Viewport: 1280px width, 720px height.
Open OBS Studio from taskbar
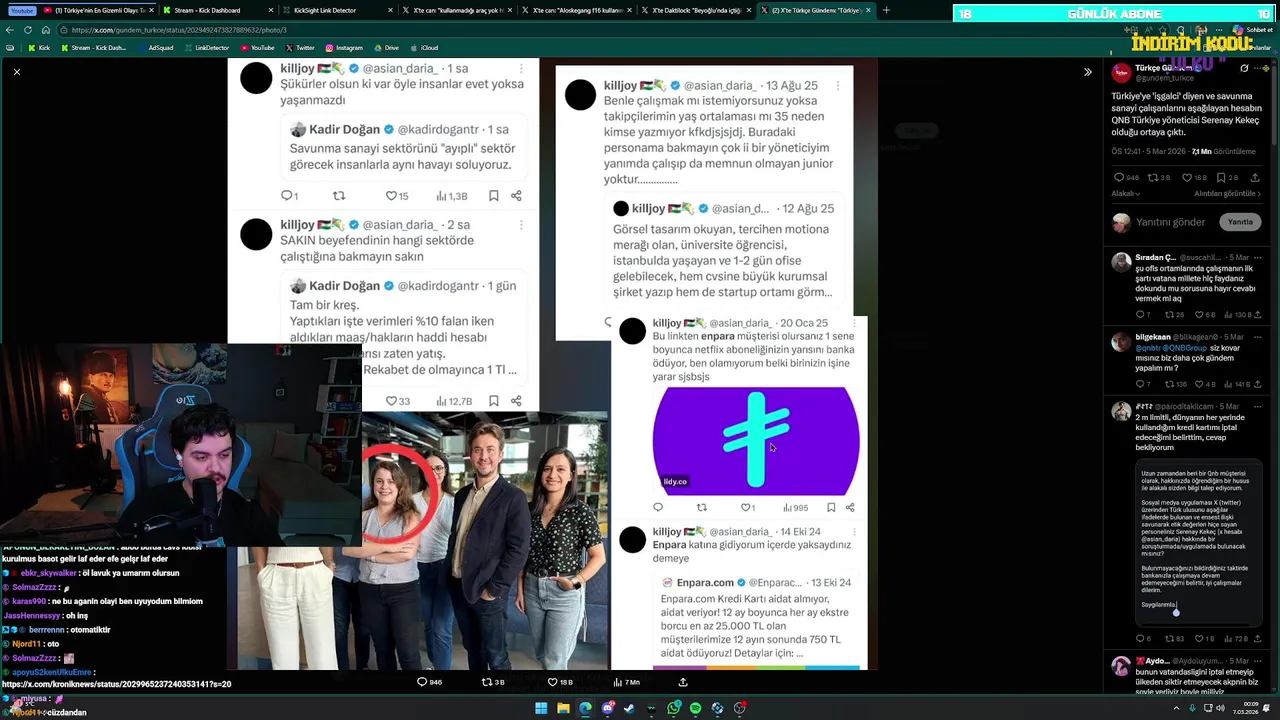click(x=740, y=708)
